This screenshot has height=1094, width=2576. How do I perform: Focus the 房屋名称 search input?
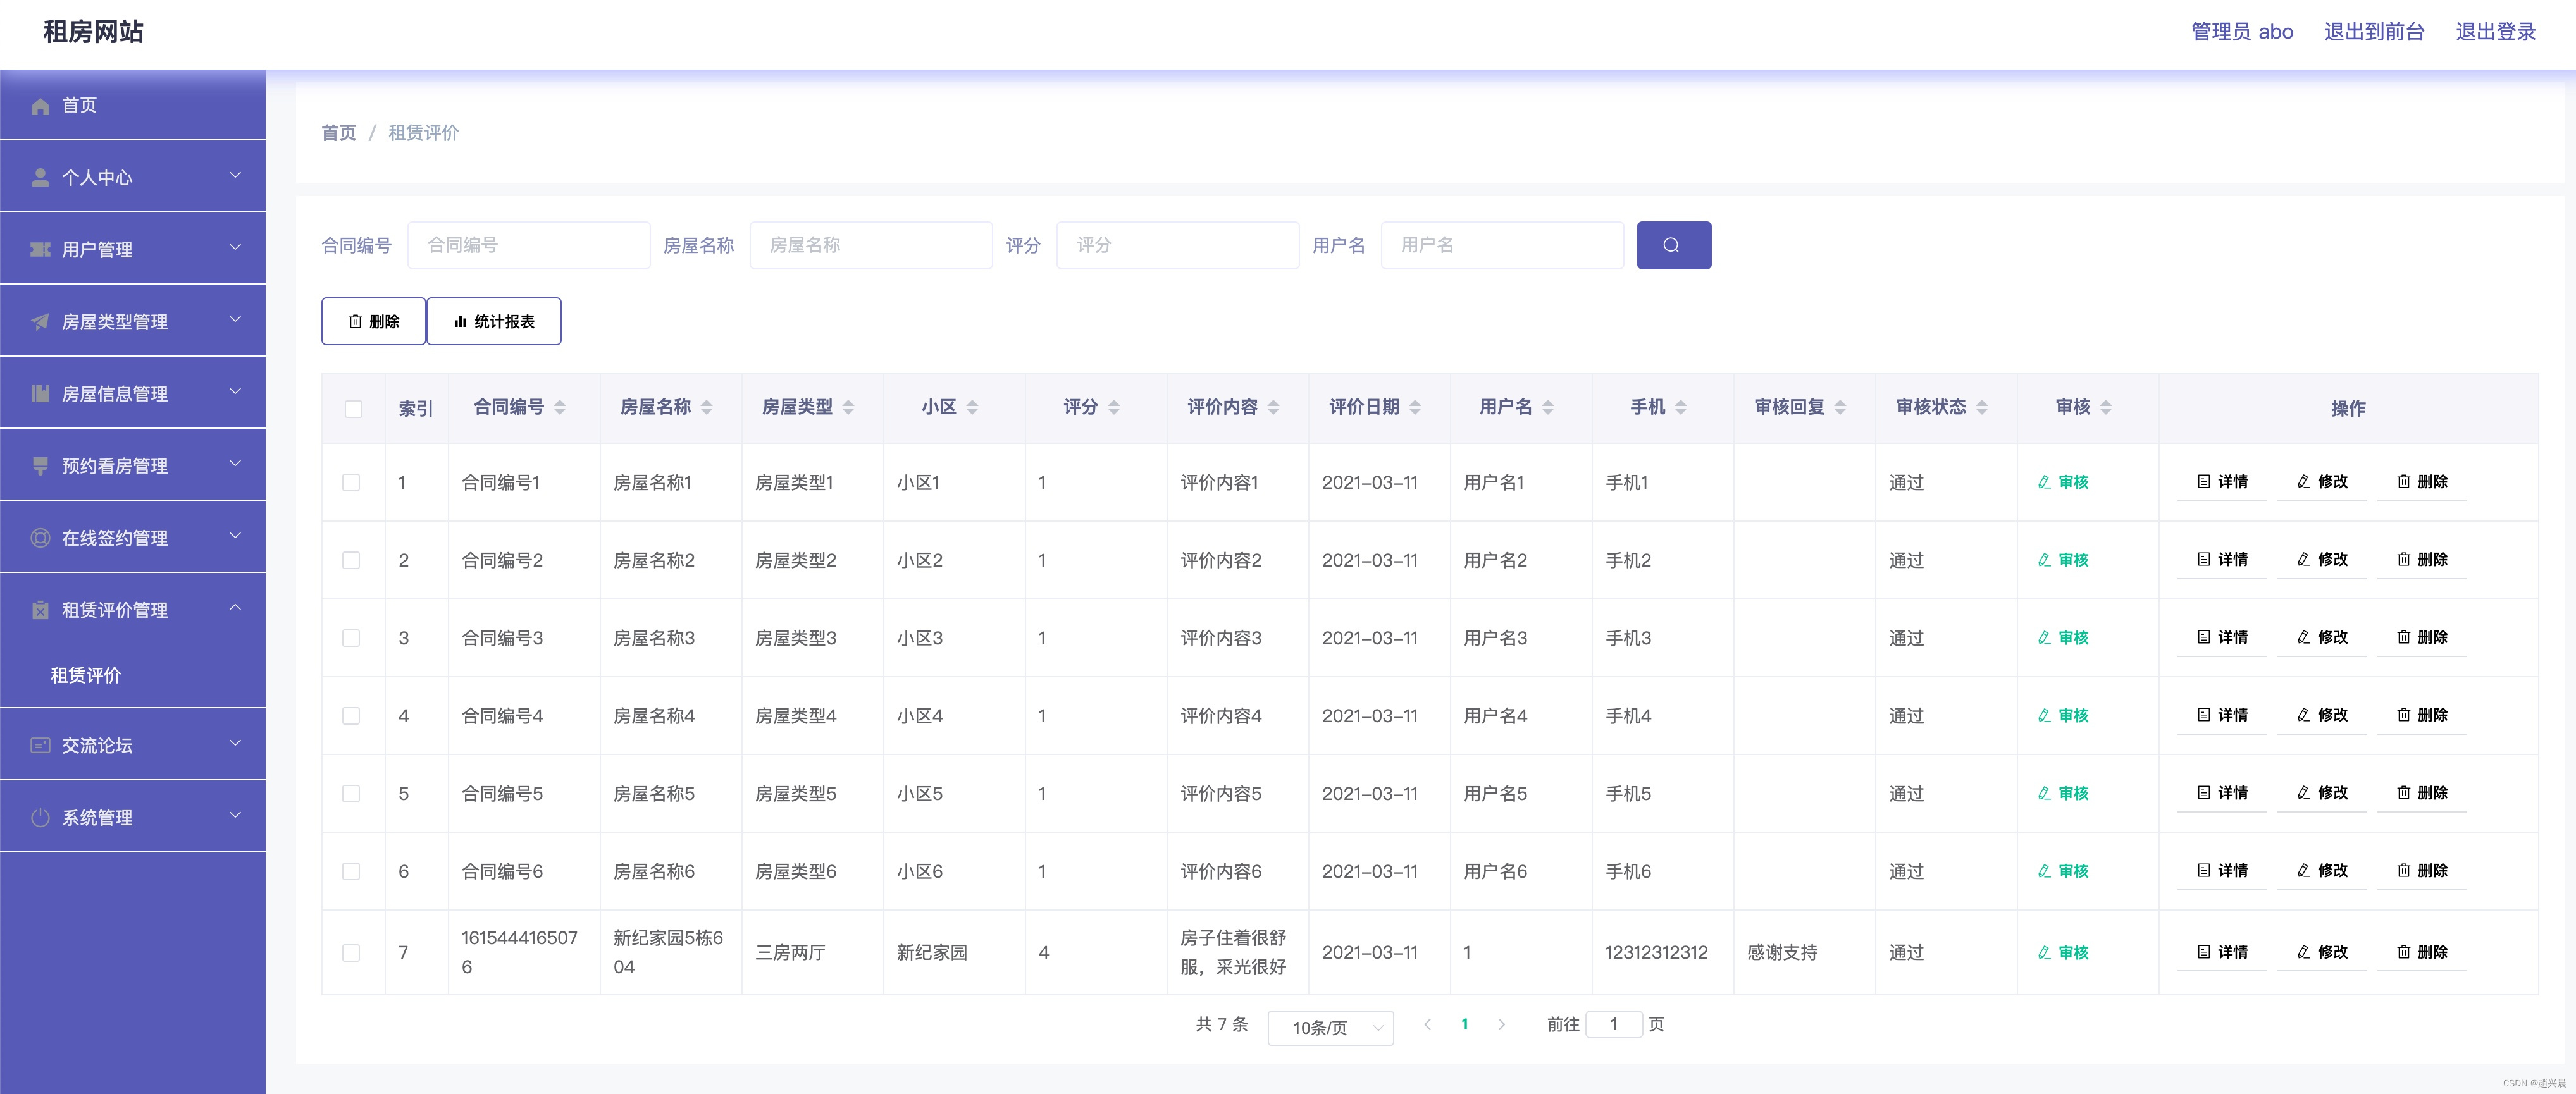(x=871, y=245)
